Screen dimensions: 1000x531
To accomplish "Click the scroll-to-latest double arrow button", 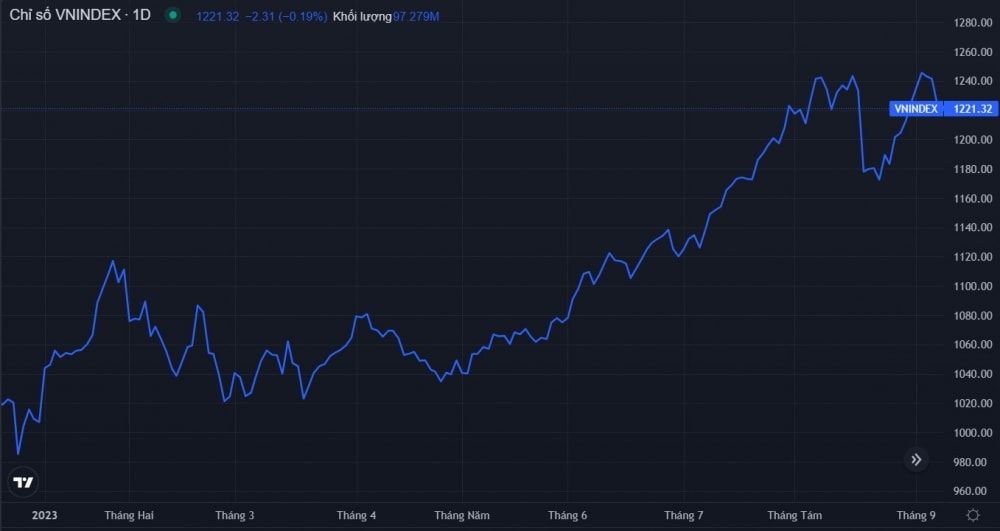I will (916, 460).
